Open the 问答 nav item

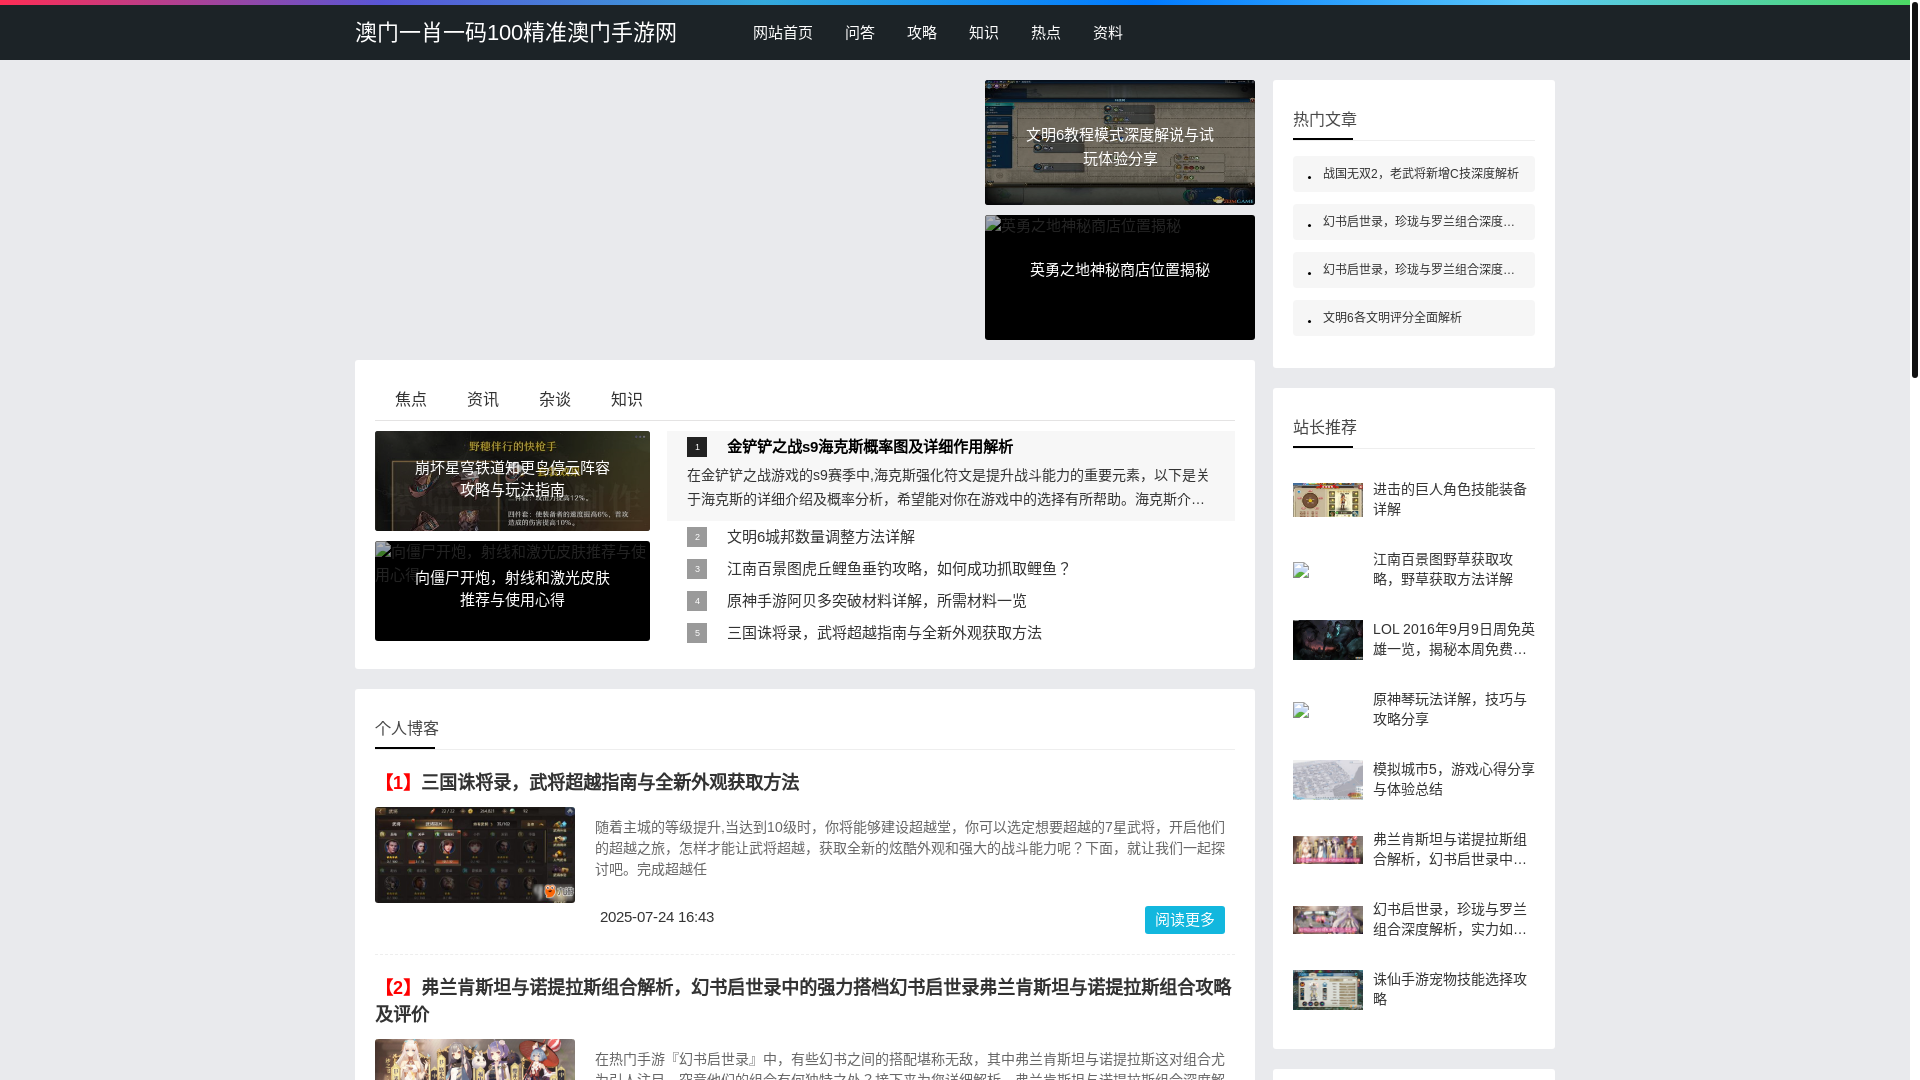859,33
